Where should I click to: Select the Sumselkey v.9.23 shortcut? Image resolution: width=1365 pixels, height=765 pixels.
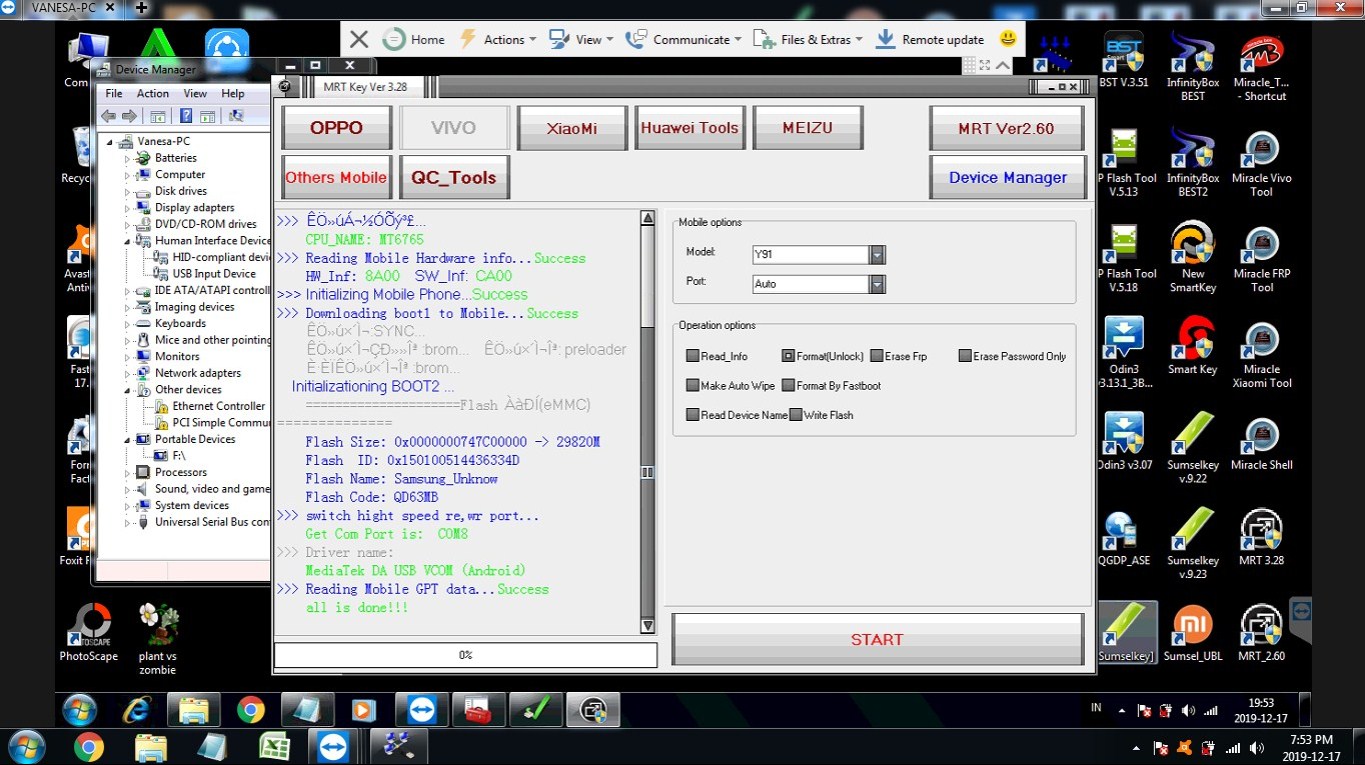click(x=1193, y=544)
